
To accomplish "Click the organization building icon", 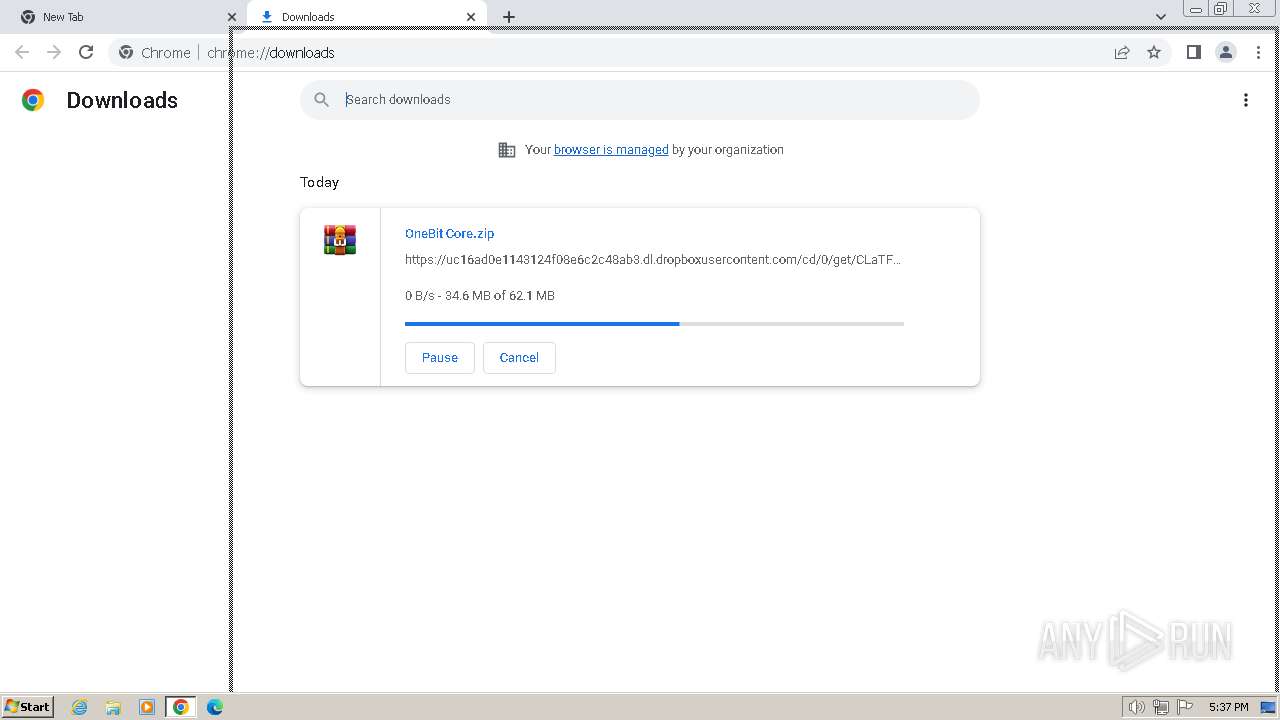I will coord(507,150).
